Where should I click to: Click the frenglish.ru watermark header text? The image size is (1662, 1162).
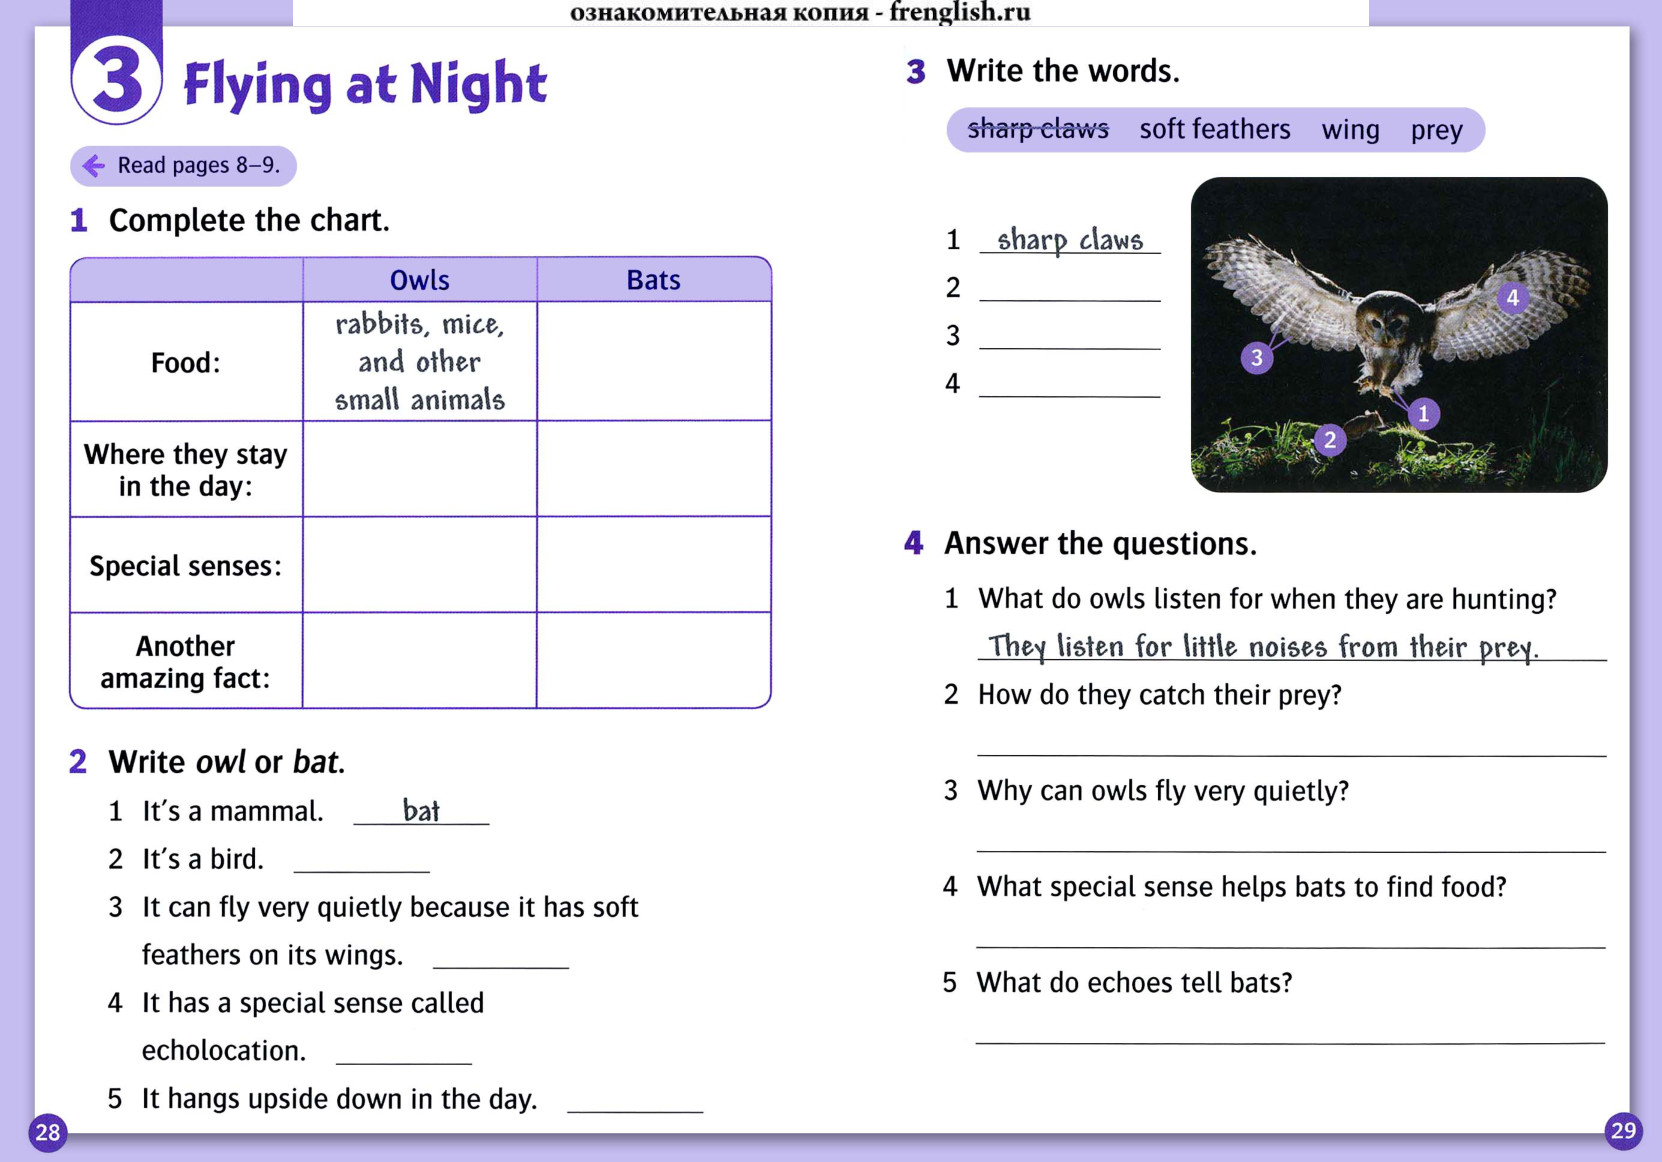coord(800,12)
